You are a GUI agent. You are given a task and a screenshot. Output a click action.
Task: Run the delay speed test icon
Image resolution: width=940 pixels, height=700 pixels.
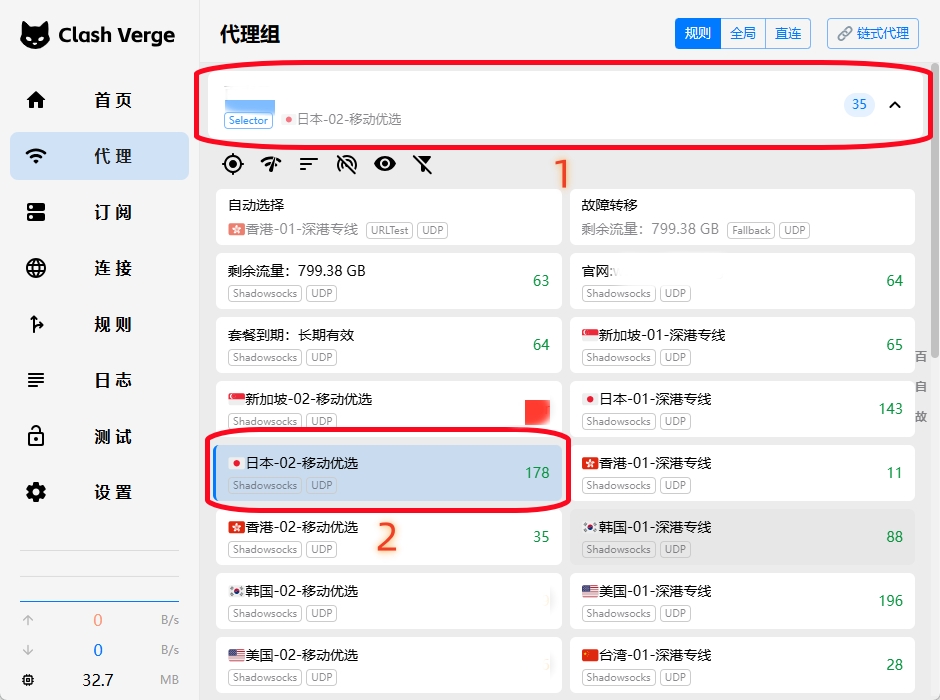(270, 164)
